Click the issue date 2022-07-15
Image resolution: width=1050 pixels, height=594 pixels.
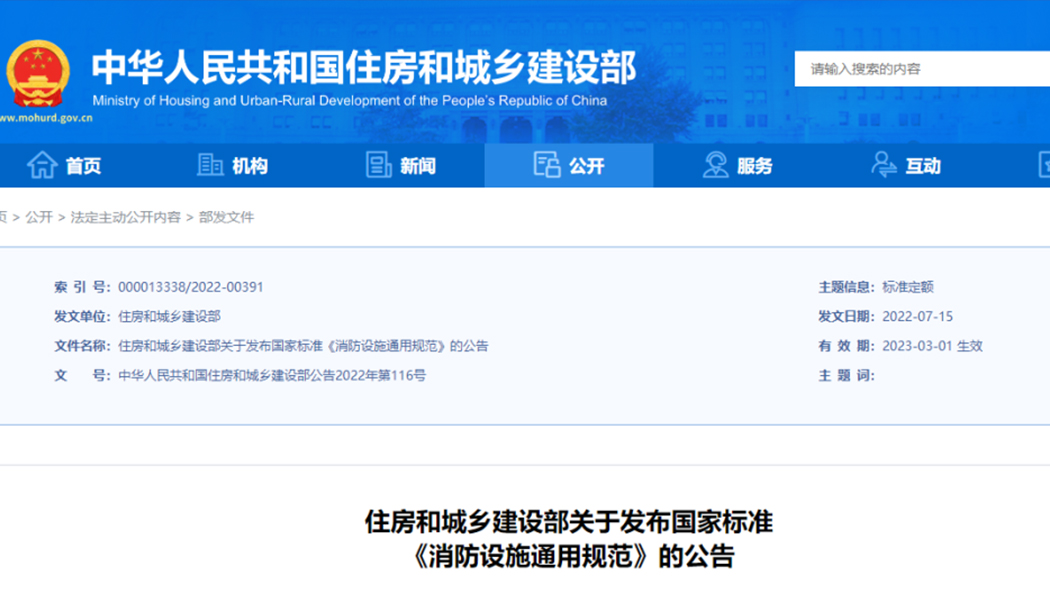click(x=917, y=317)
